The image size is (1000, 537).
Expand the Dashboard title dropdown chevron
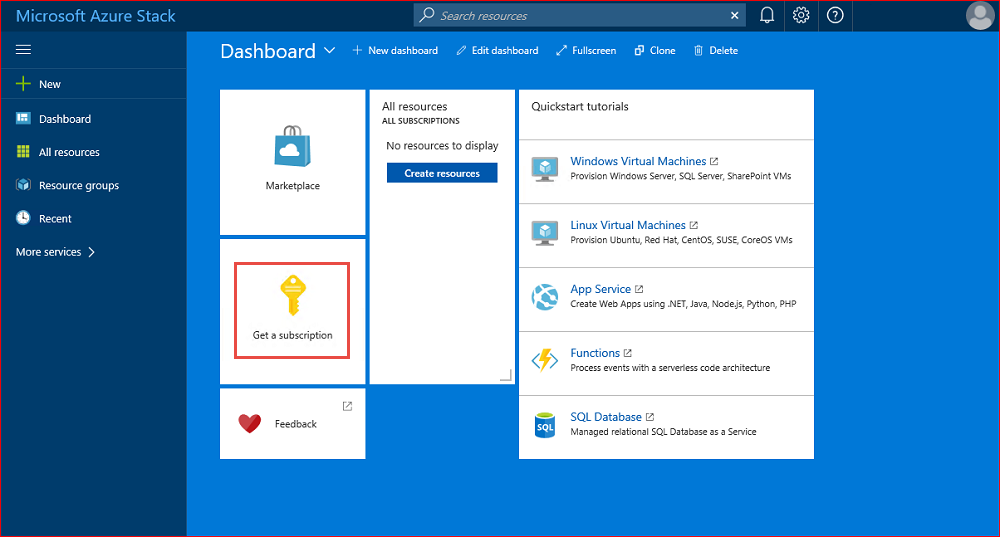coord(329,50)
